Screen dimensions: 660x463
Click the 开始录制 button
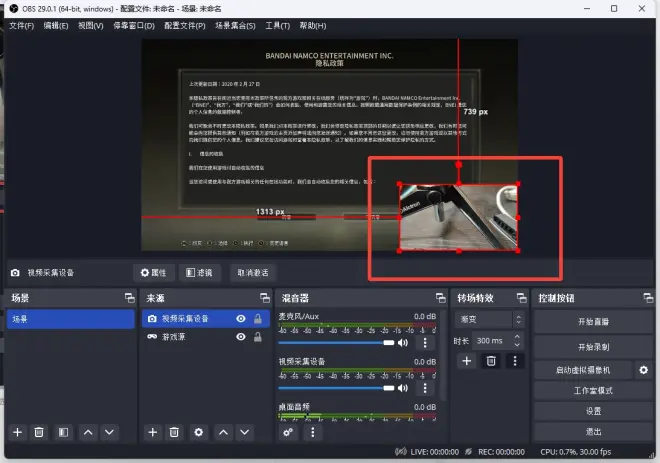pyautogui.click(x=593, y=346)
